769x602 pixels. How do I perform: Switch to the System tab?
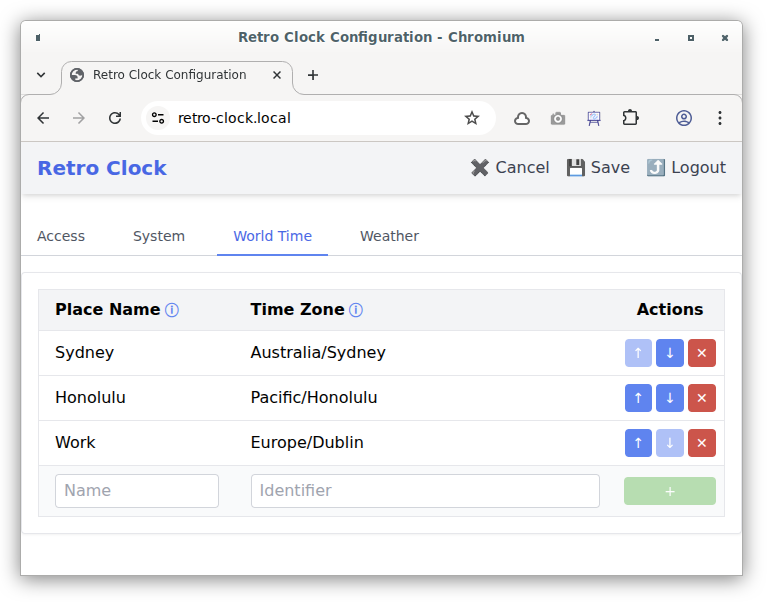coord(159,236)
